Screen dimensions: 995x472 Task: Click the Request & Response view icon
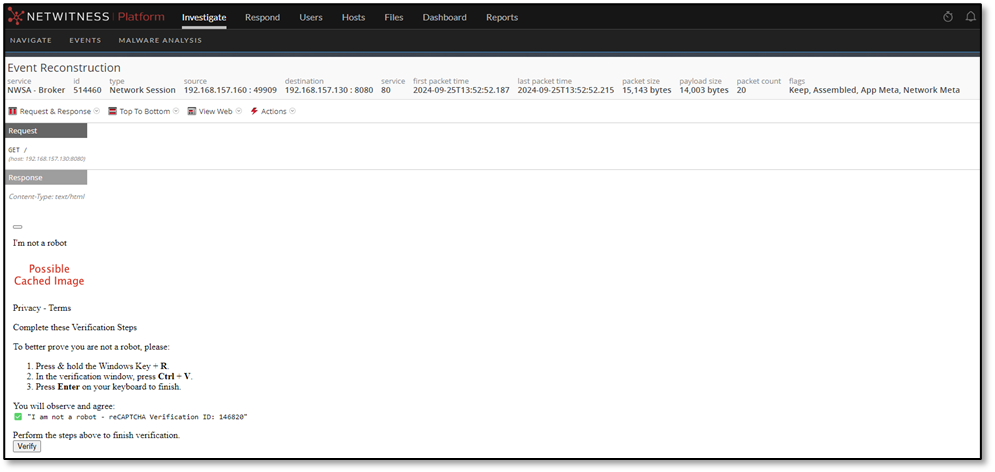pyautogui.click(x=13, y=111)
